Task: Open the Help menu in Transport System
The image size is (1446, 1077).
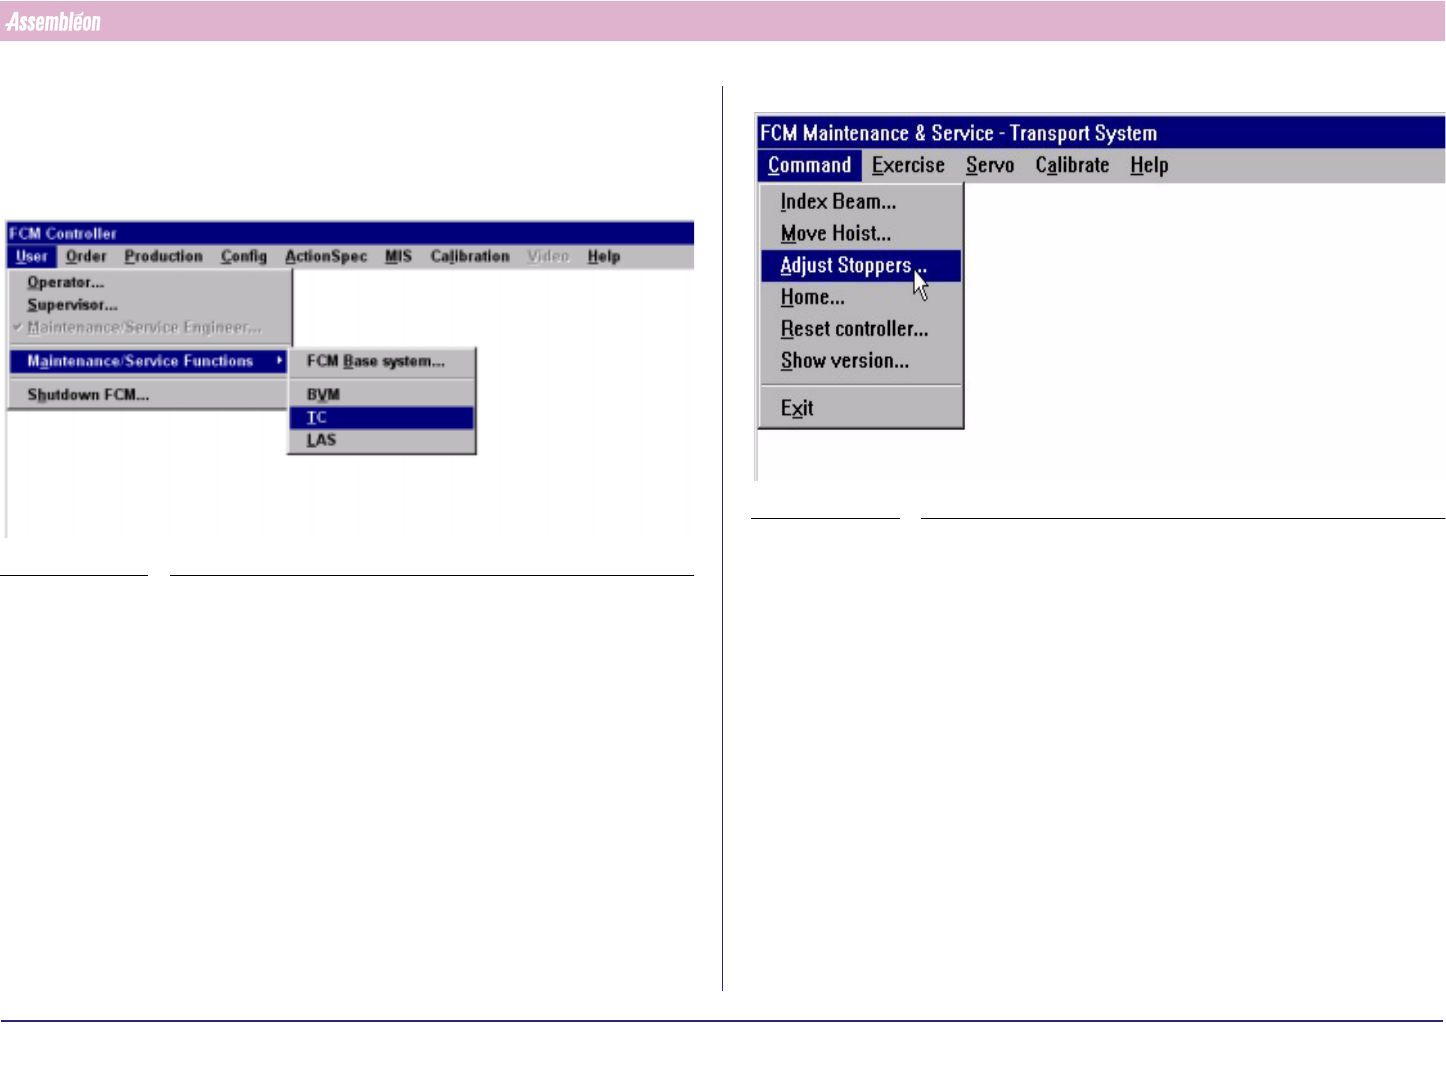Action: pos(1149,166)
